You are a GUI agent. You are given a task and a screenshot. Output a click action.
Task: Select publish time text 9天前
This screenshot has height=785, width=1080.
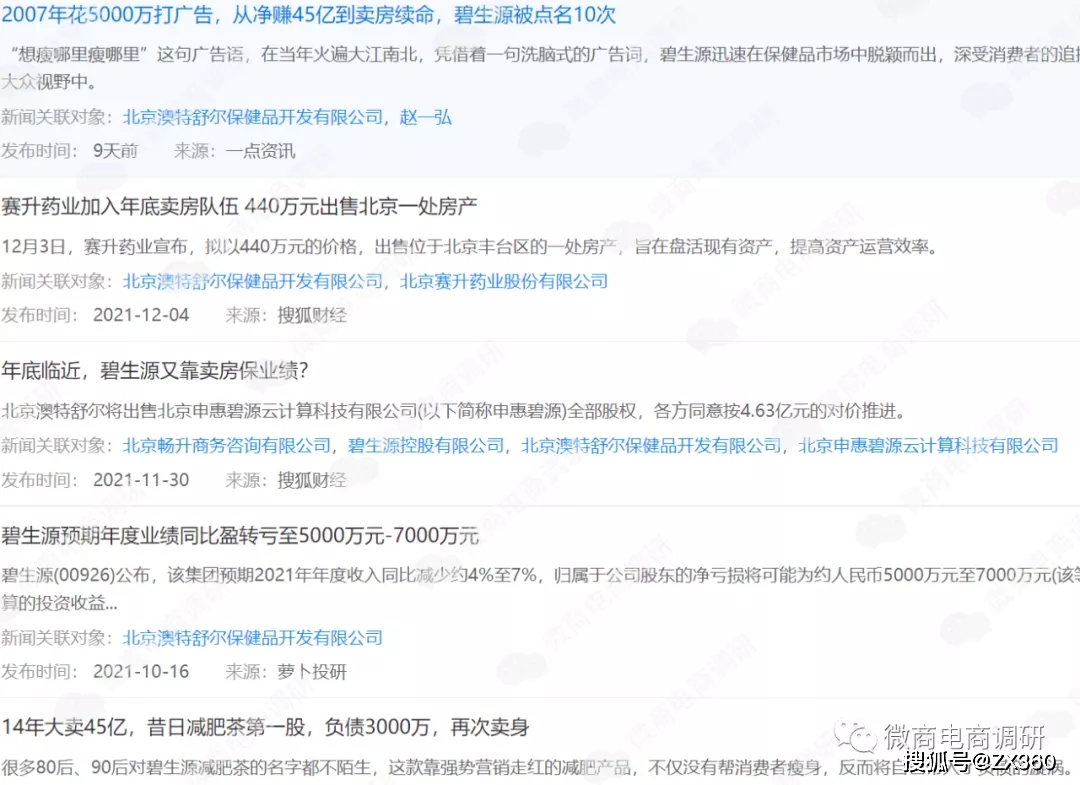pyautogui.click(x=115, y=151)
